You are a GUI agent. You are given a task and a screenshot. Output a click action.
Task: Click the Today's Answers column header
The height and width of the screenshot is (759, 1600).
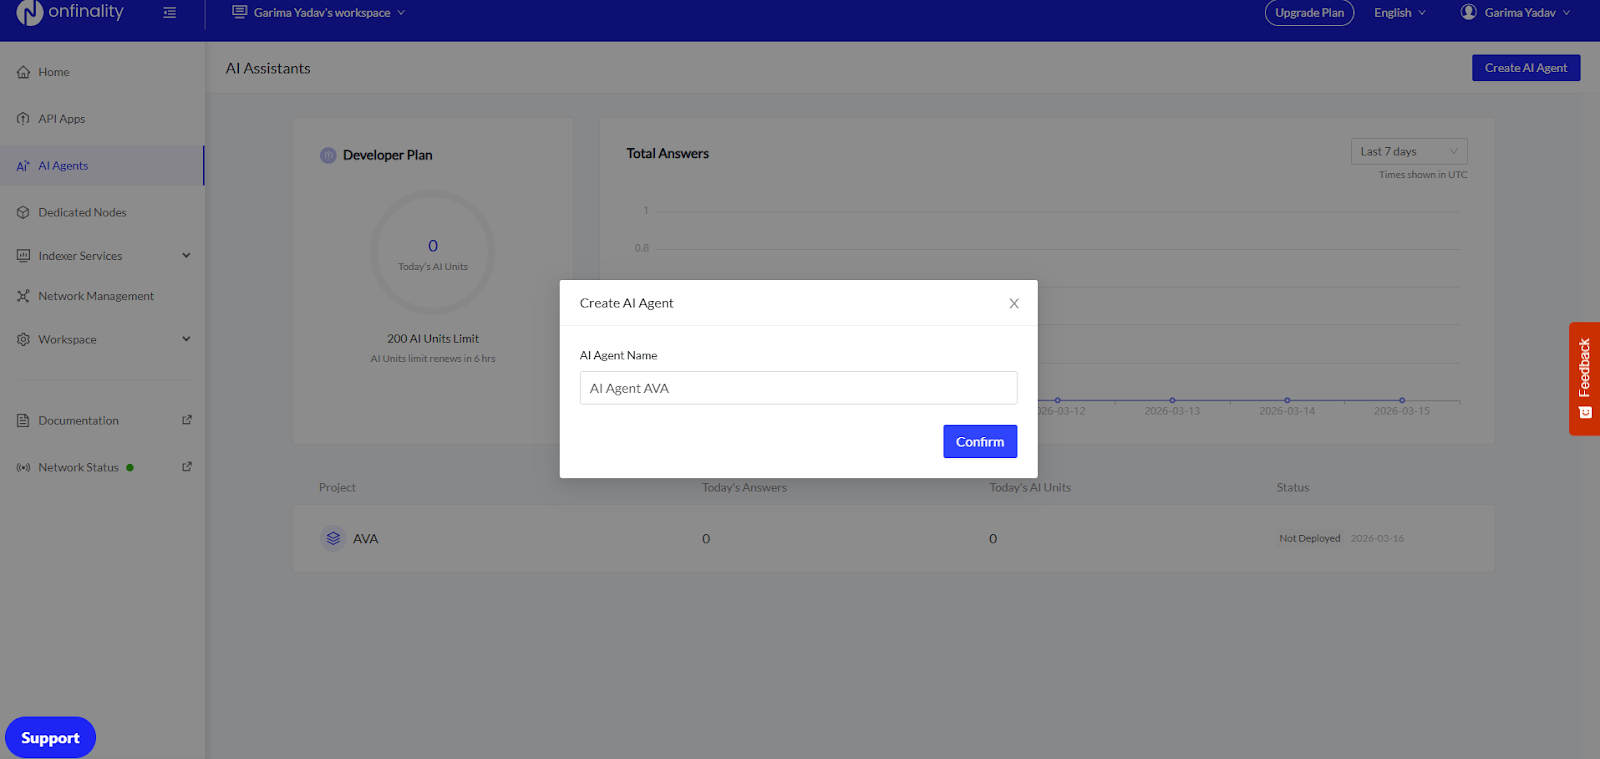pyautogui.click(x=744, y=488)
